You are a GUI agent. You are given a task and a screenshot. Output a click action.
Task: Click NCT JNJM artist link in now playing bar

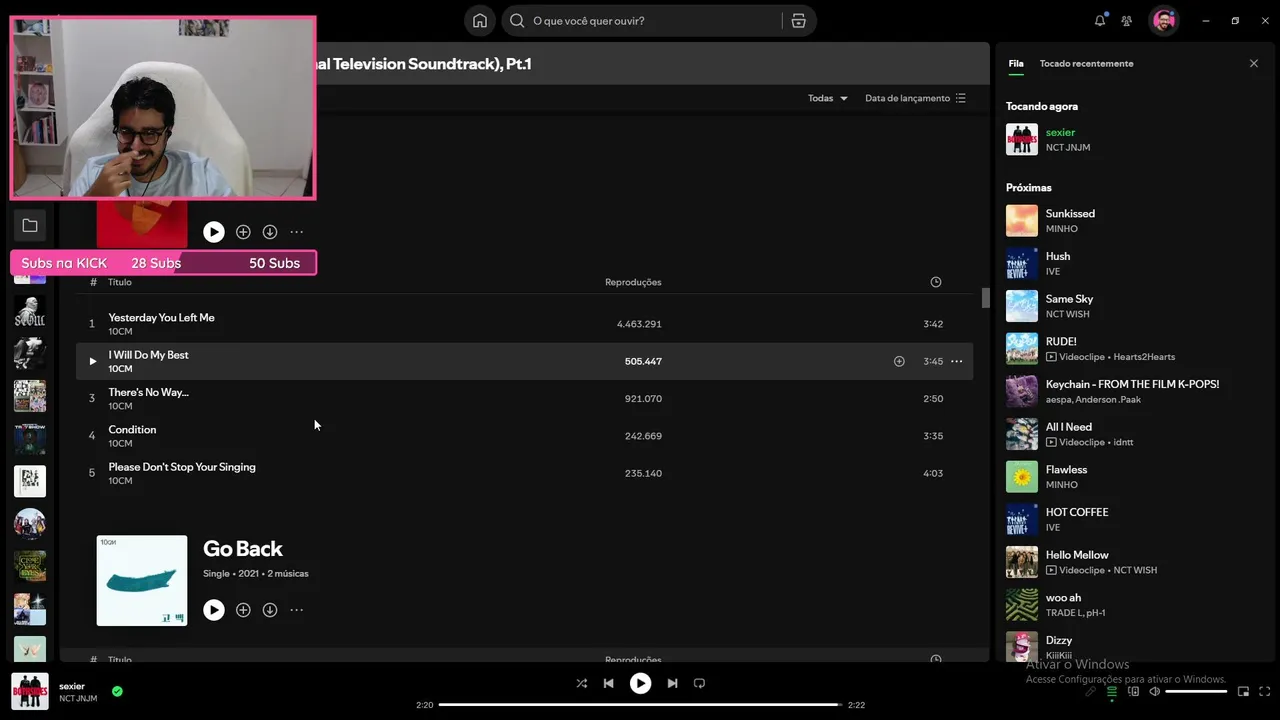point(78,699)
